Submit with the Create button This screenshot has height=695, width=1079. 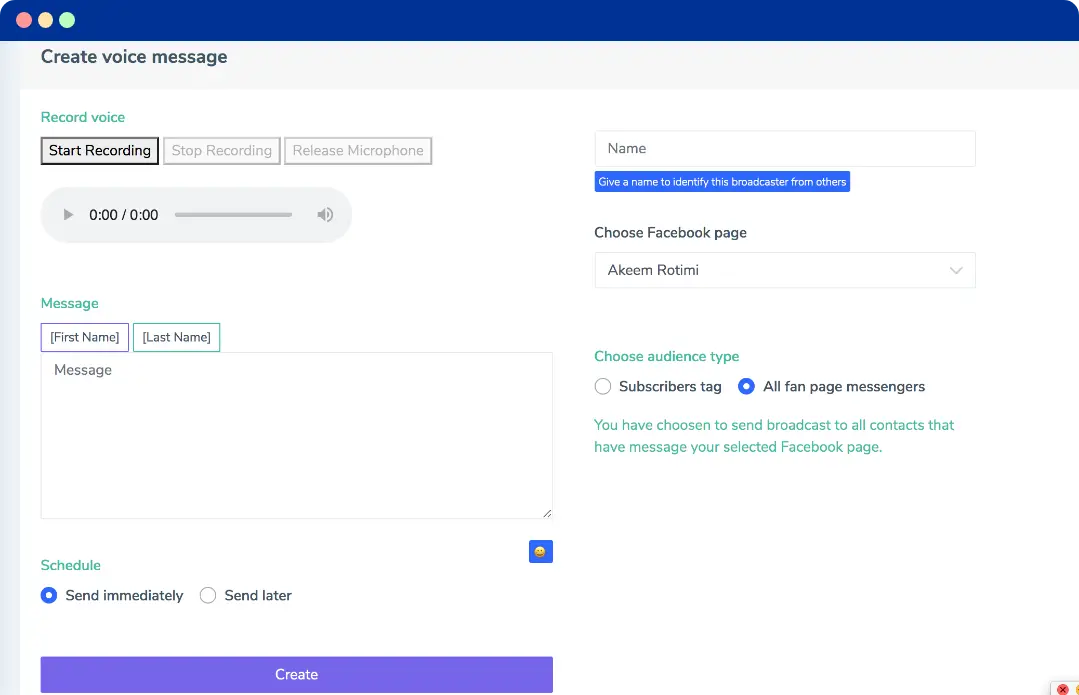[297, 674]
